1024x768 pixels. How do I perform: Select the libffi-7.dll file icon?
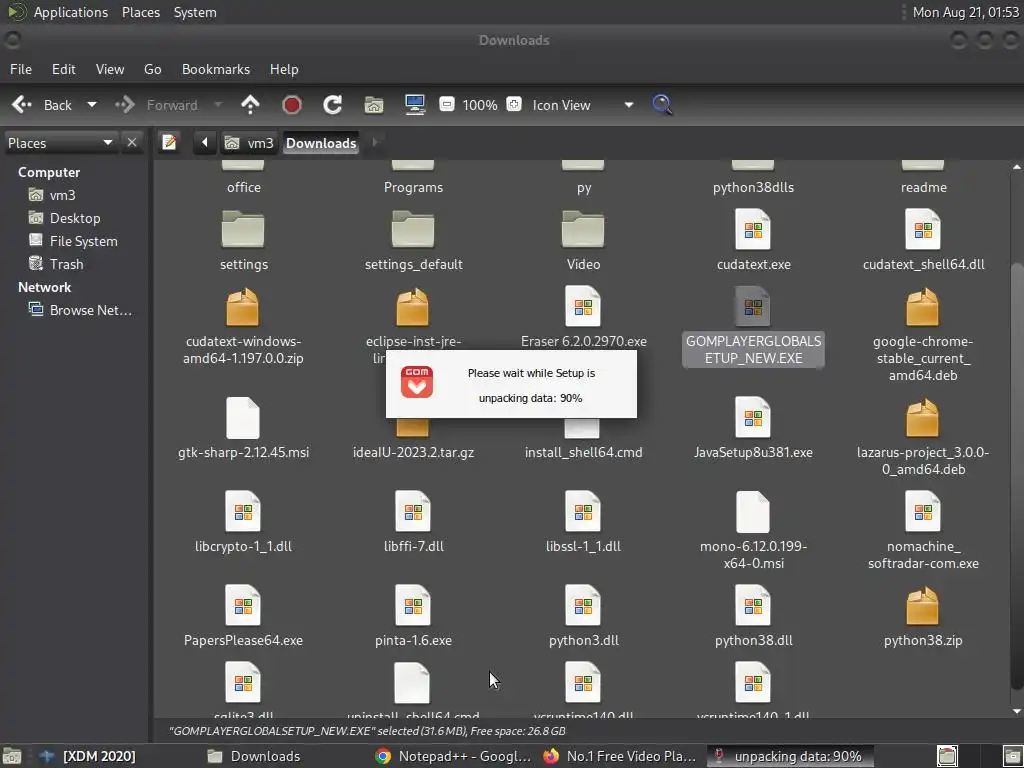[413, 511]
